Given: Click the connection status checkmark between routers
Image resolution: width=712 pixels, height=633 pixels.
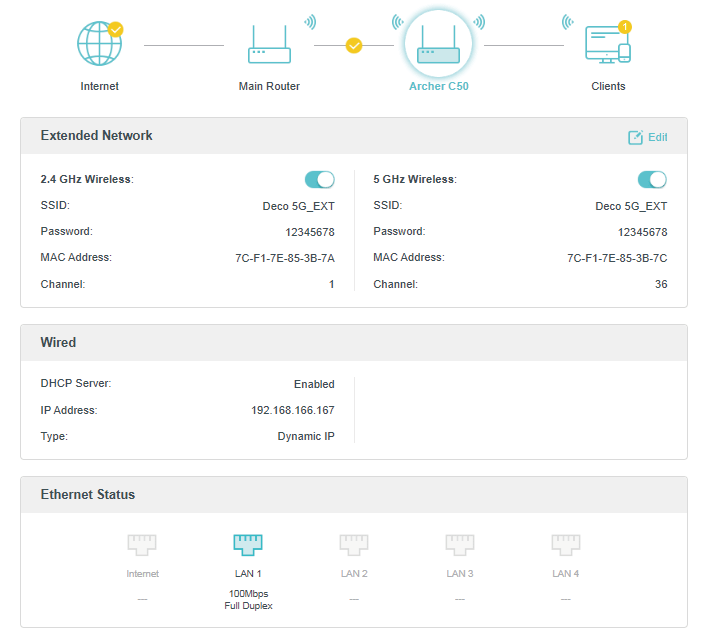Looking at the screenshot, I should (x=354, y=45).
